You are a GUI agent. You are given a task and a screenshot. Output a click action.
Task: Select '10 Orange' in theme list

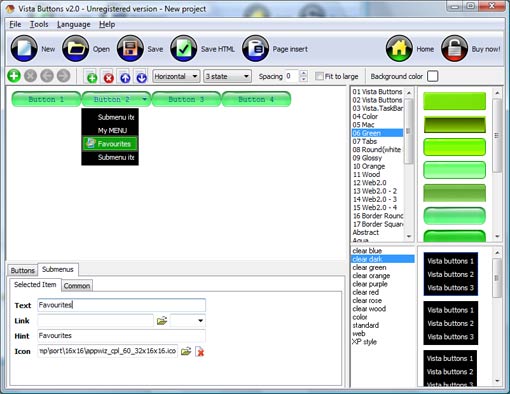pos(377,166)
